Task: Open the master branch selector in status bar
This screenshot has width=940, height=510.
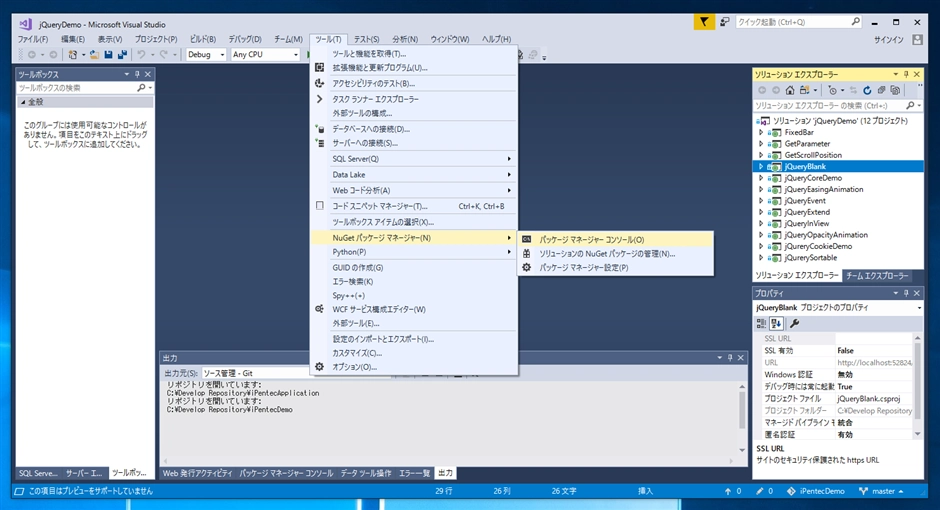Action: pyautogui.click(x=881, y=491)
